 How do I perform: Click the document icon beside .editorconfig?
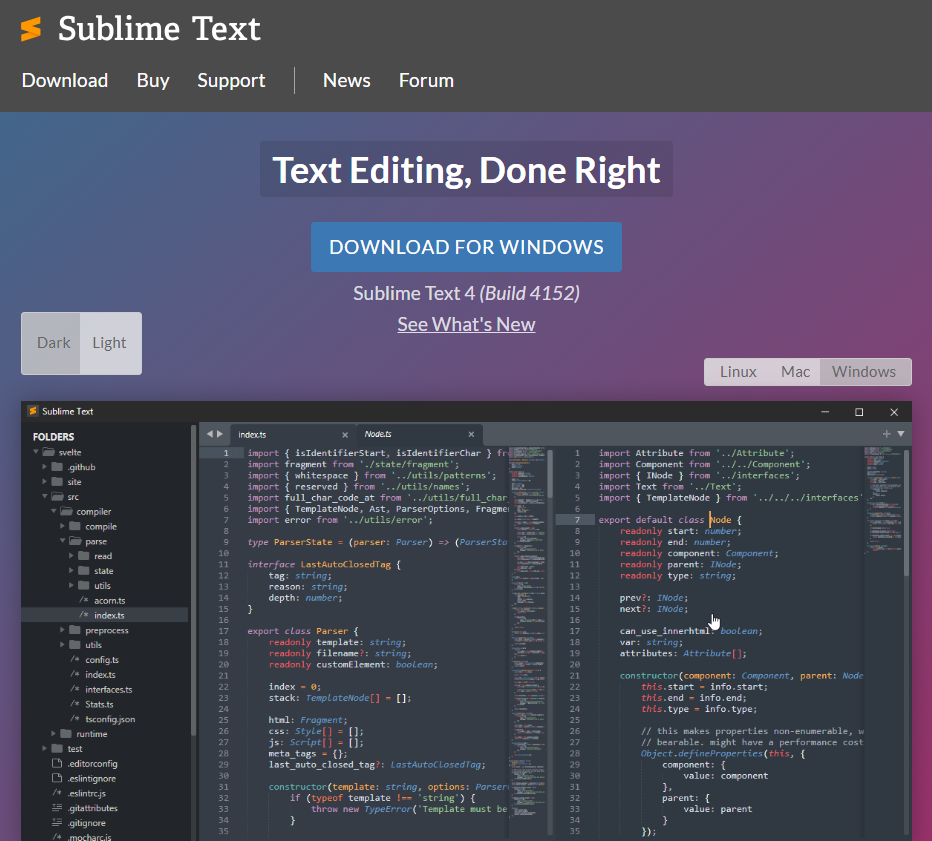(57, 763)
